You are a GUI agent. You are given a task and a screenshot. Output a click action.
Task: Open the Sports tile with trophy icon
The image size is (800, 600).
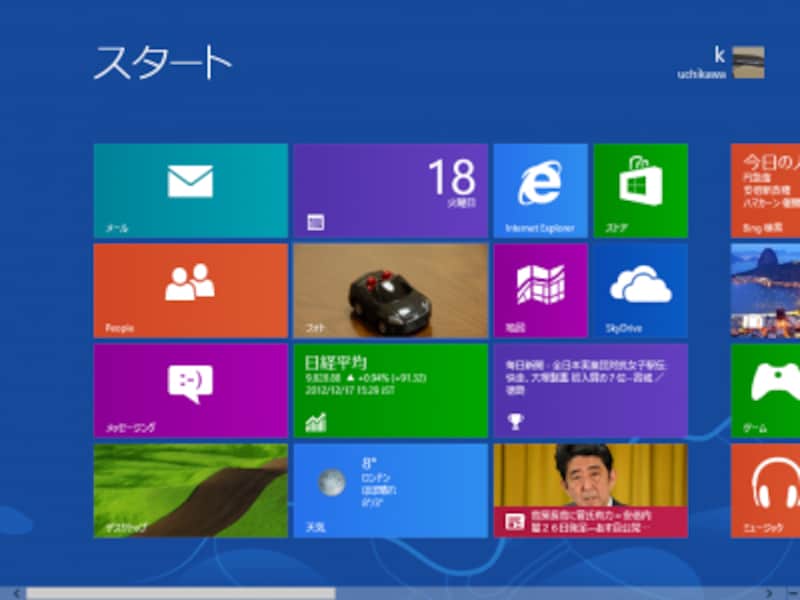click(591, 391)
